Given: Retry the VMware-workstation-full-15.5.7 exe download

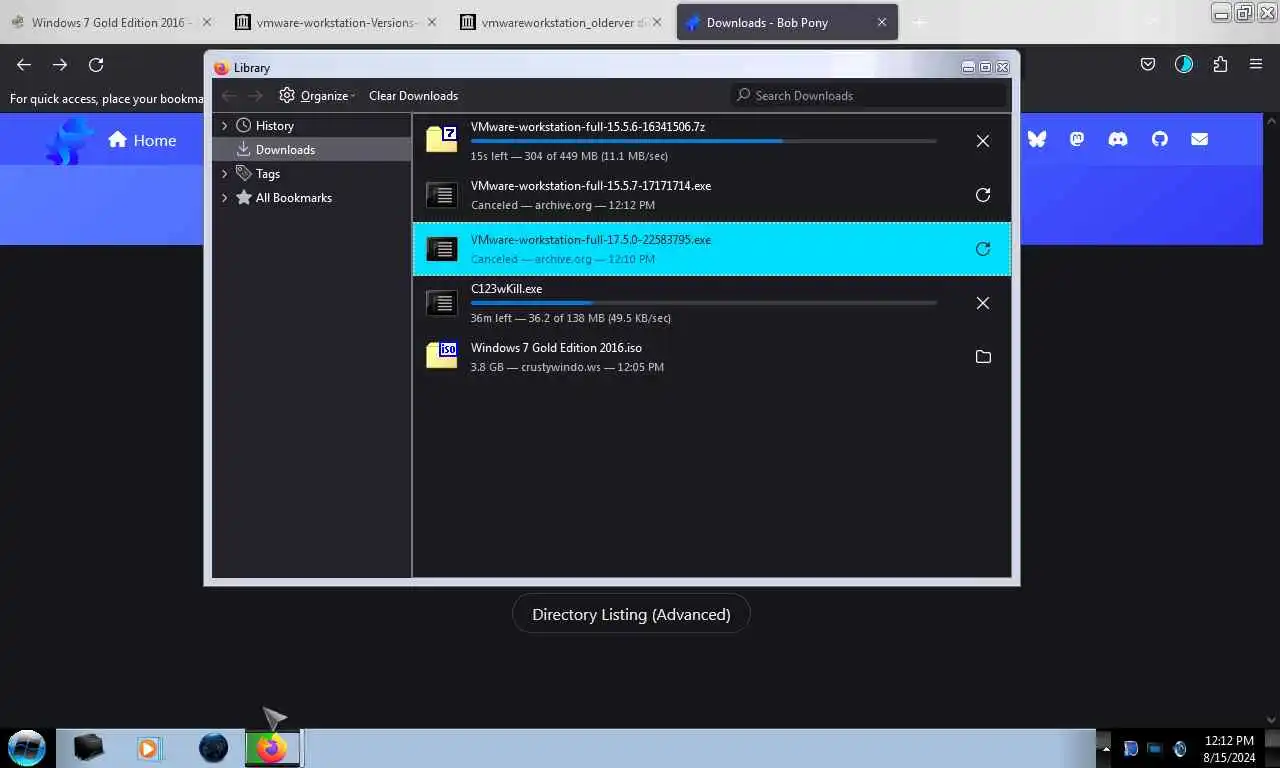Looking at the screenshot, I should [x=983, y=195].
